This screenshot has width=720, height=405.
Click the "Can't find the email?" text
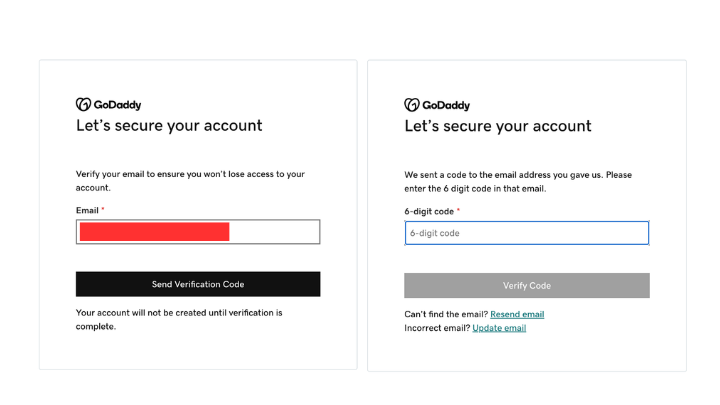point(446,315)
